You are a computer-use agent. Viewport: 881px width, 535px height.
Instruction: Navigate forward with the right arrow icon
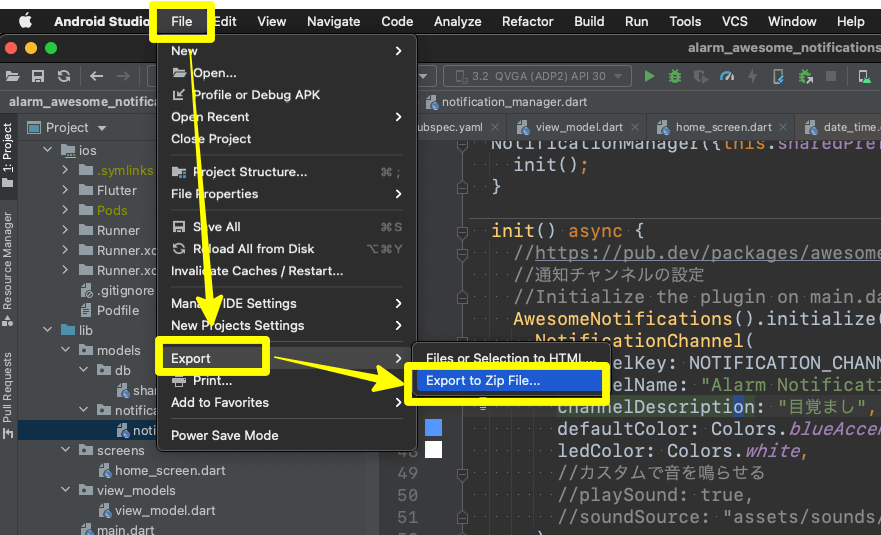(x=123, y=76)
